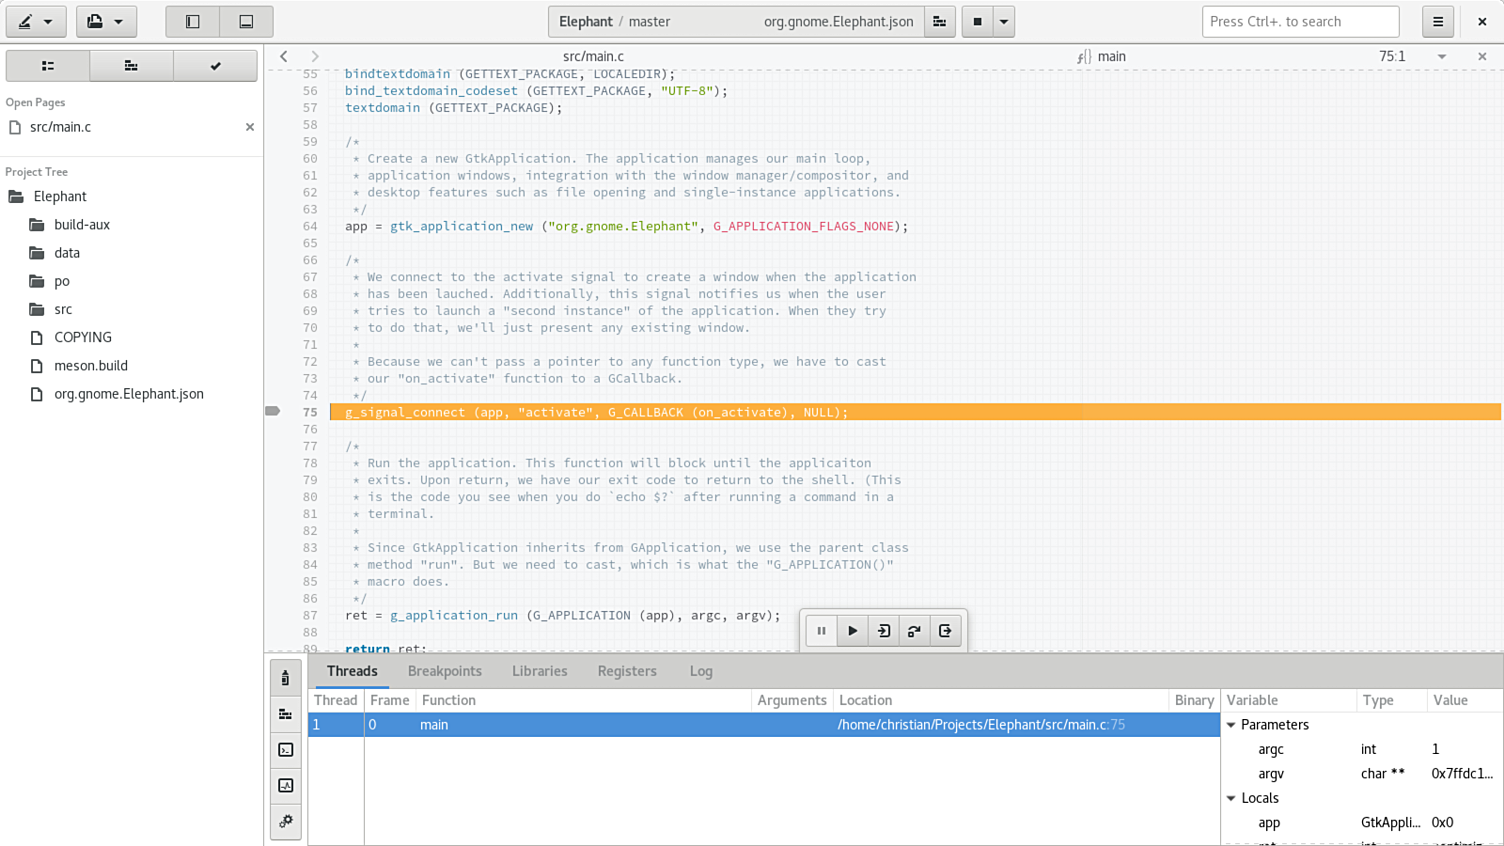
Task: Open the build pipeline icon in header
Action: [939, 21]
